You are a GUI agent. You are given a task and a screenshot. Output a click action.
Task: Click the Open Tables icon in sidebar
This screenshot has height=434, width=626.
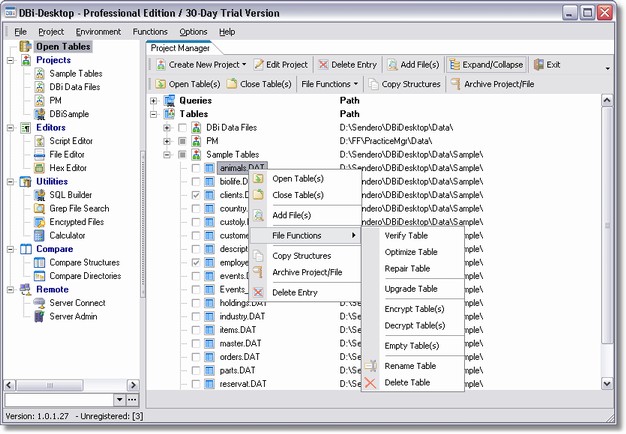click(x=26, y=46)
